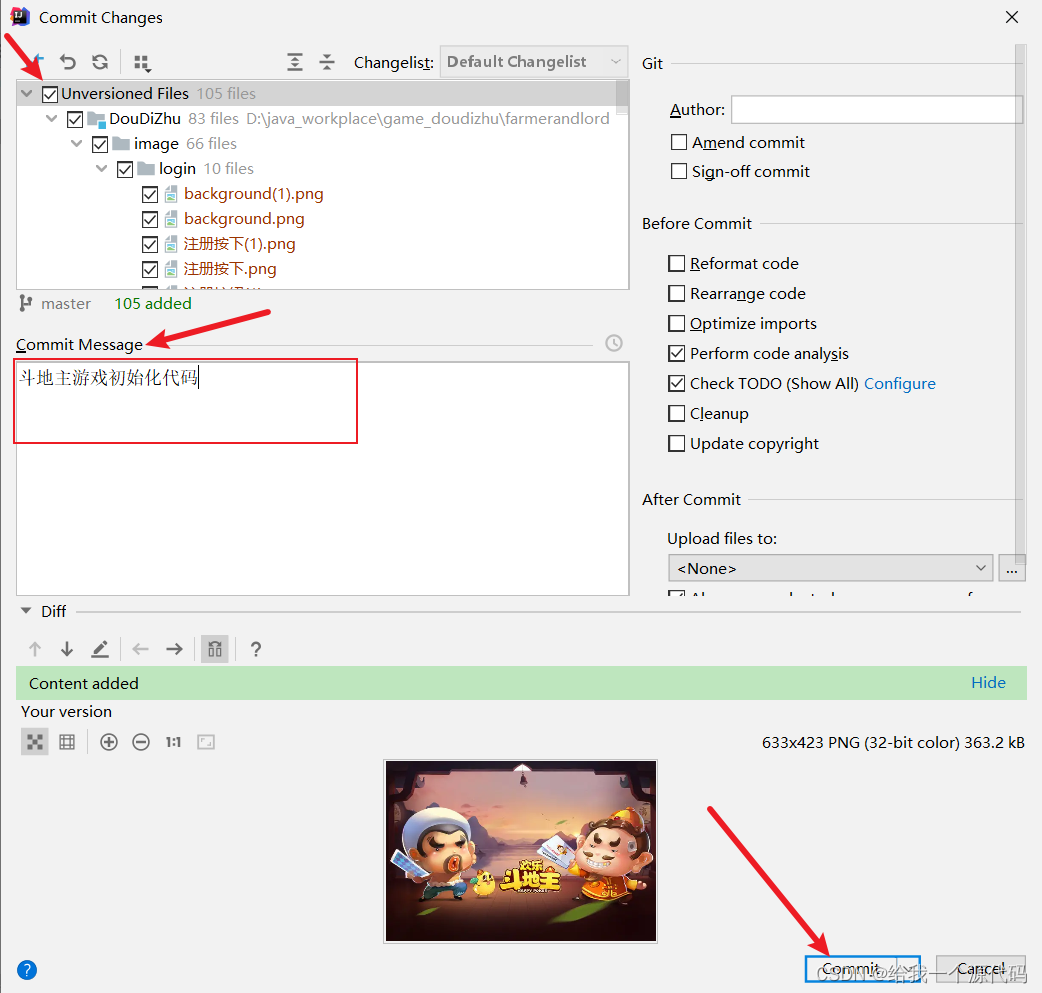The height and width of the screenshot is (993, 1042).
Task: Click the Refresh changes icon
Action: 100,62
